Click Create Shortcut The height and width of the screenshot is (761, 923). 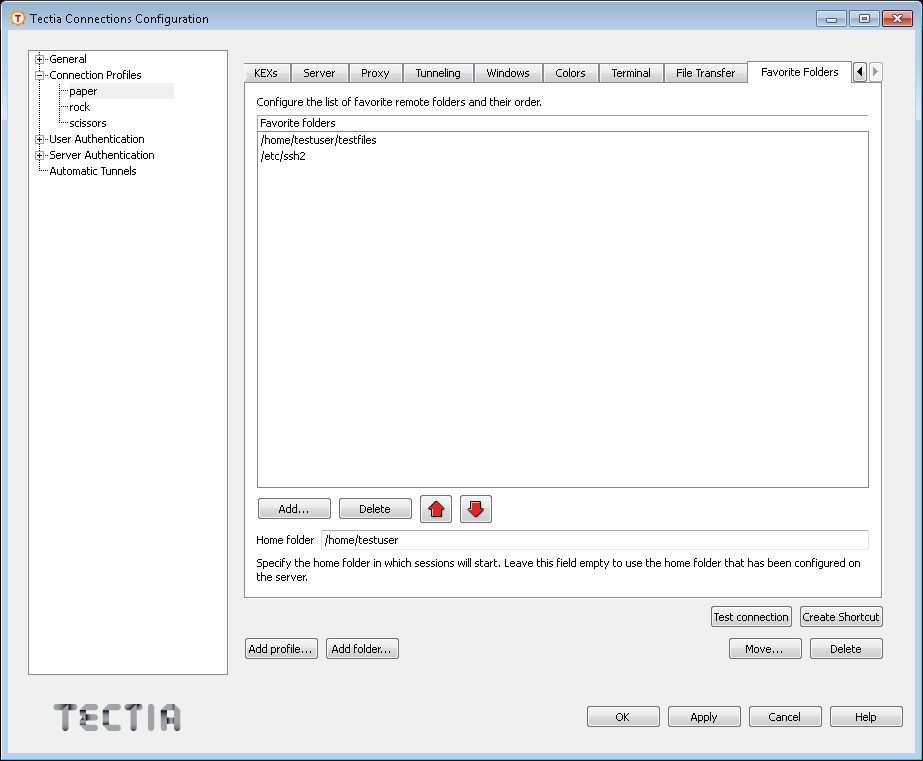click(x=841, y=616)
